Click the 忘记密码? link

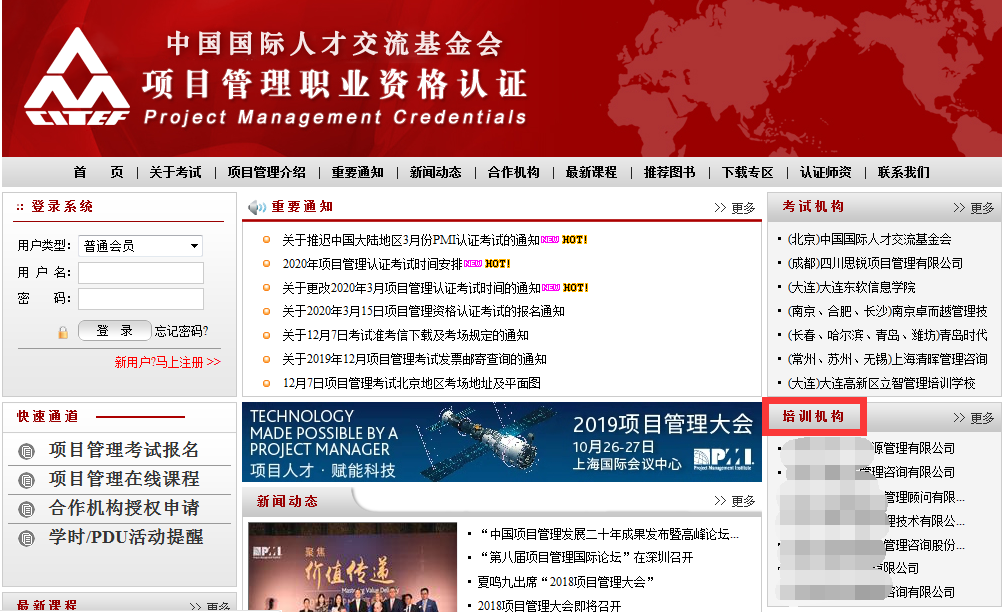181,331
